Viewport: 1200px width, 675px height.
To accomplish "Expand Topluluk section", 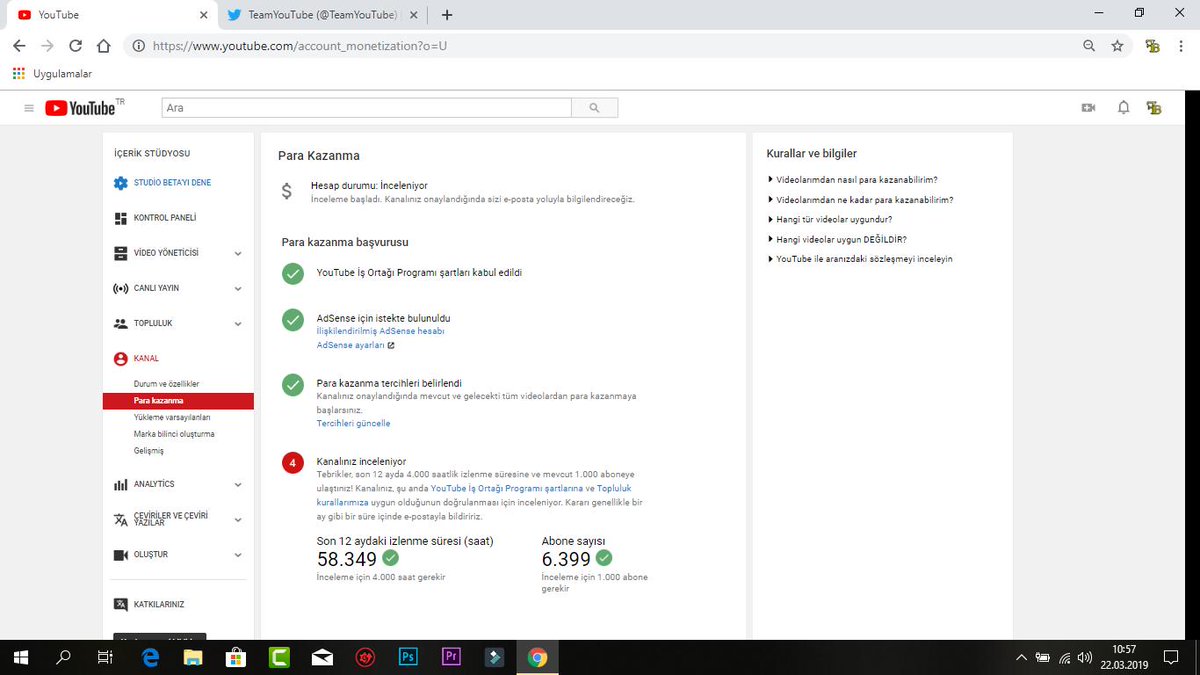I will click(x=237, y=324).
